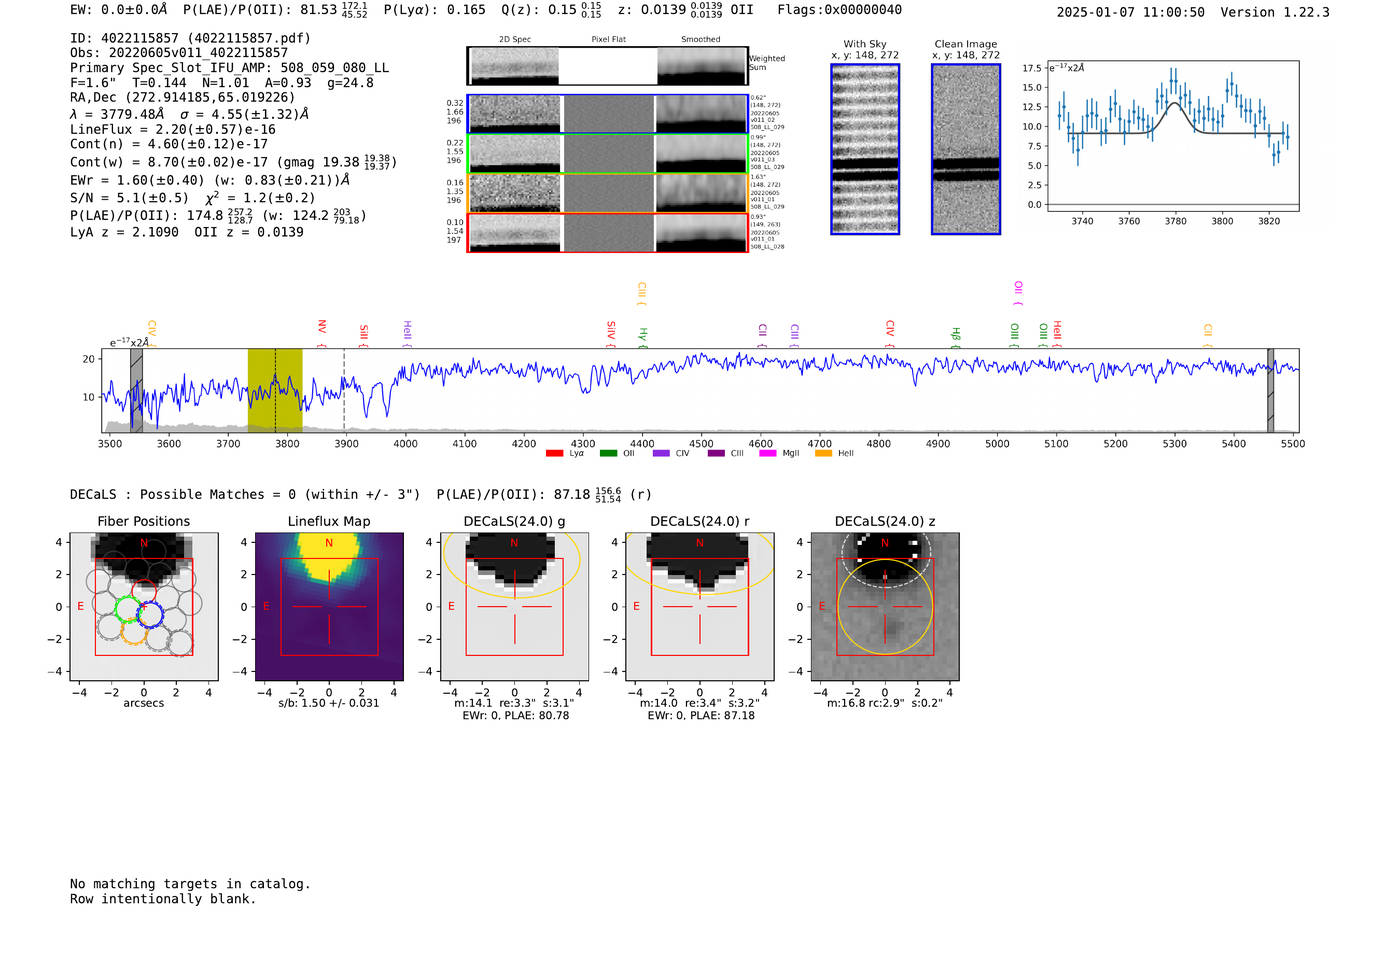This screenshot has width=1400, height=953.
Task: Click the EWr = 1.60(±0.40) line
Action: [210, 180]
